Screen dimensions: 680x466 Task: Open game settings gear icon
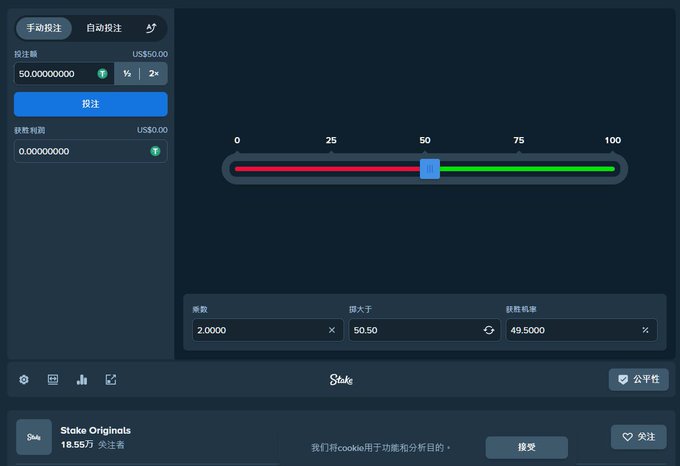[24, 380]
